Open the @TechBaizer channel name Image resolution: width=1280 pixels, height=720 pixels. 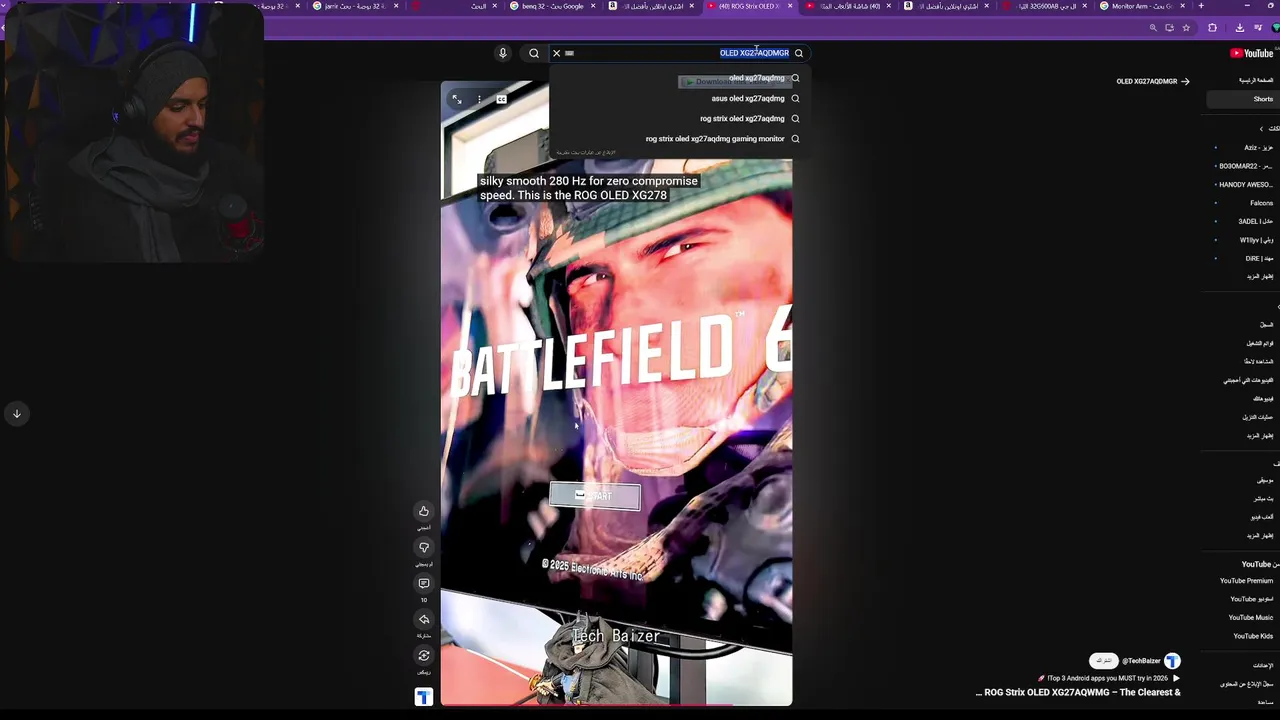coord(1141,661)
